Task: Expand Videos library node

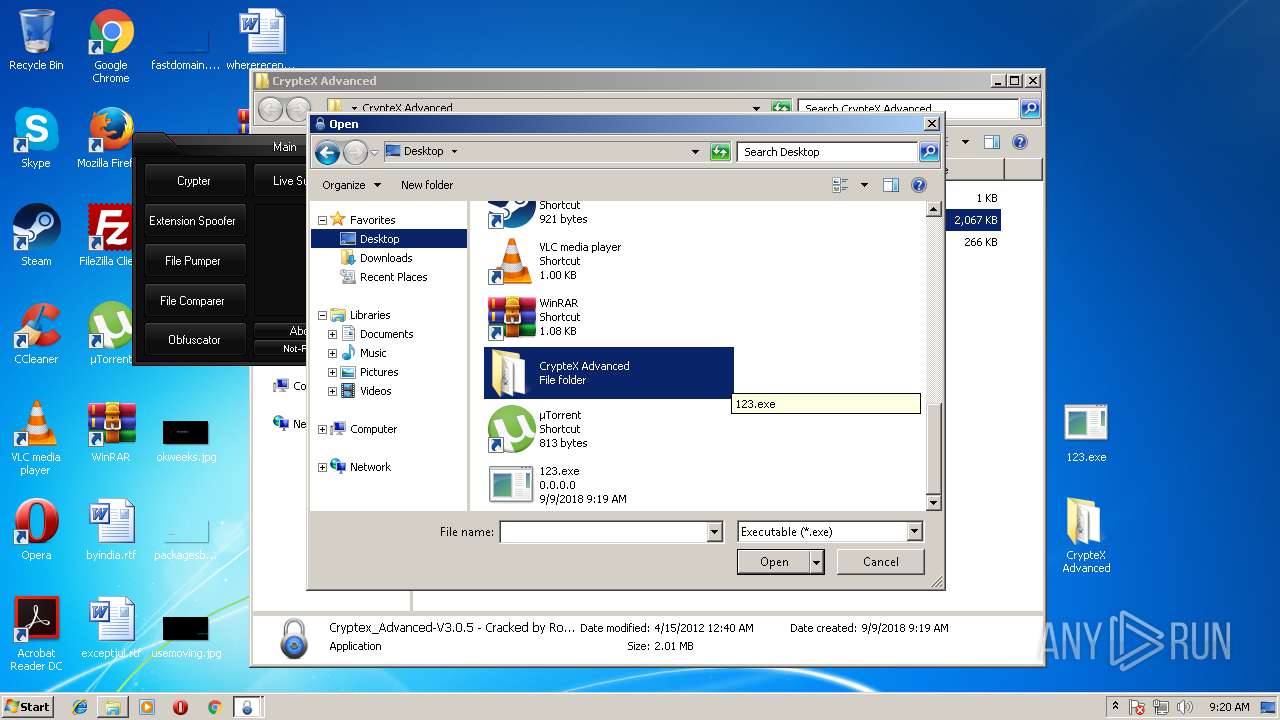Action: (332, 391)
